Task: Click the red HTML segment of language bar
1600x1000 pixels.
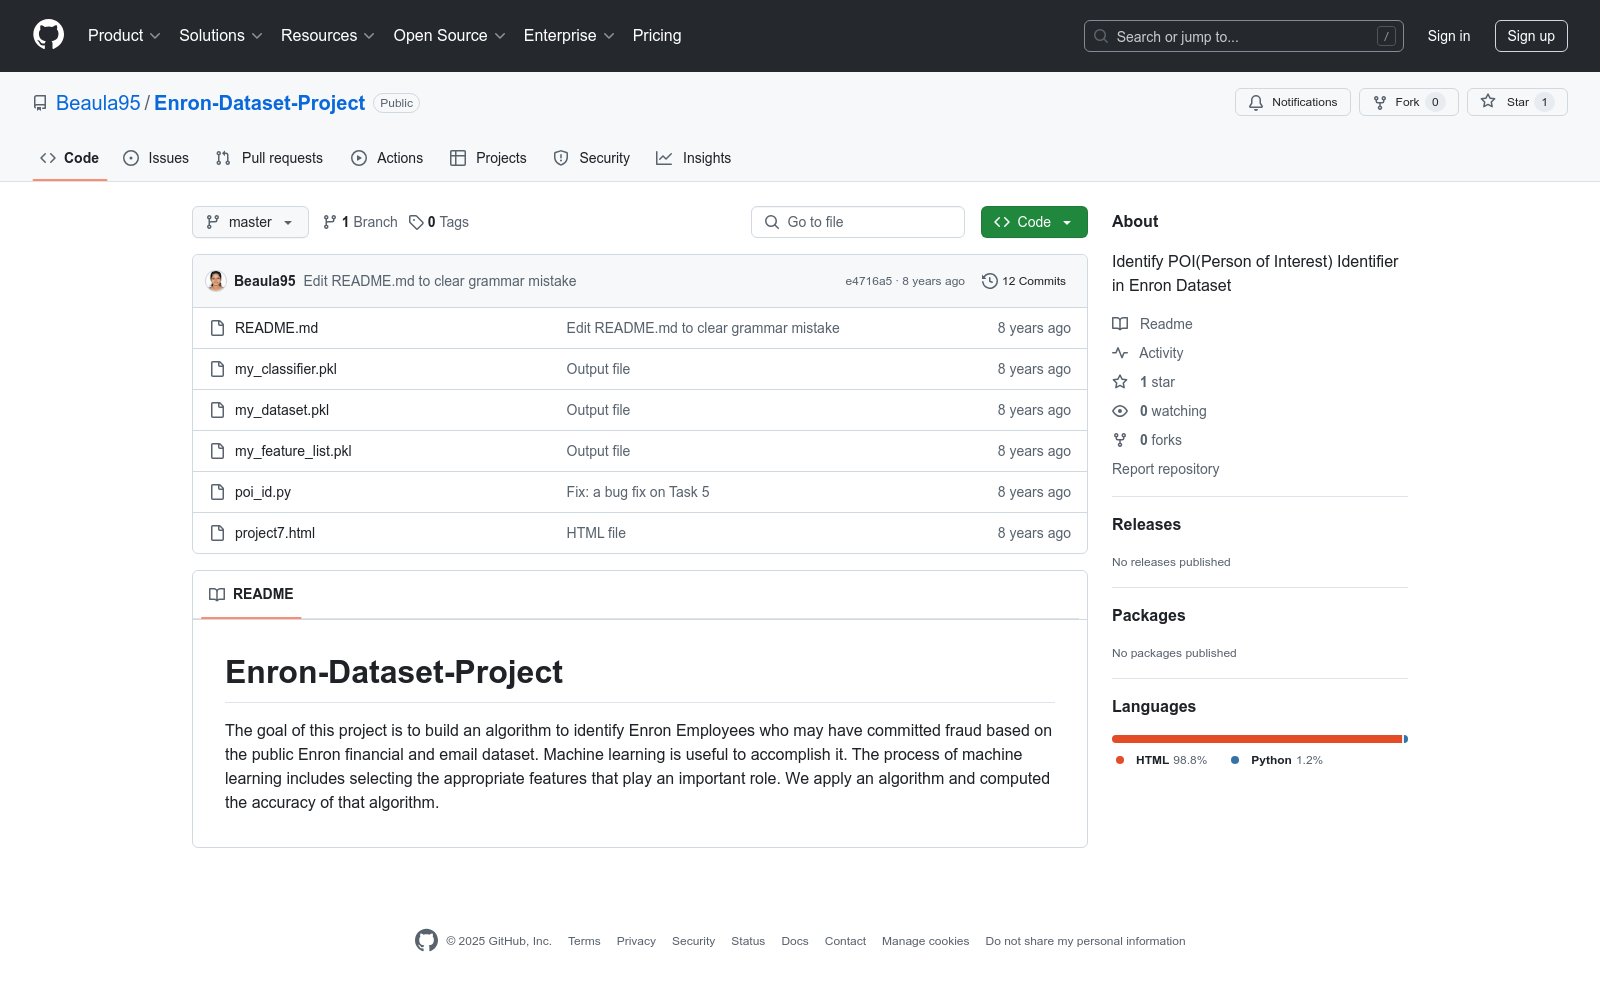Action: coord(1257,739)
